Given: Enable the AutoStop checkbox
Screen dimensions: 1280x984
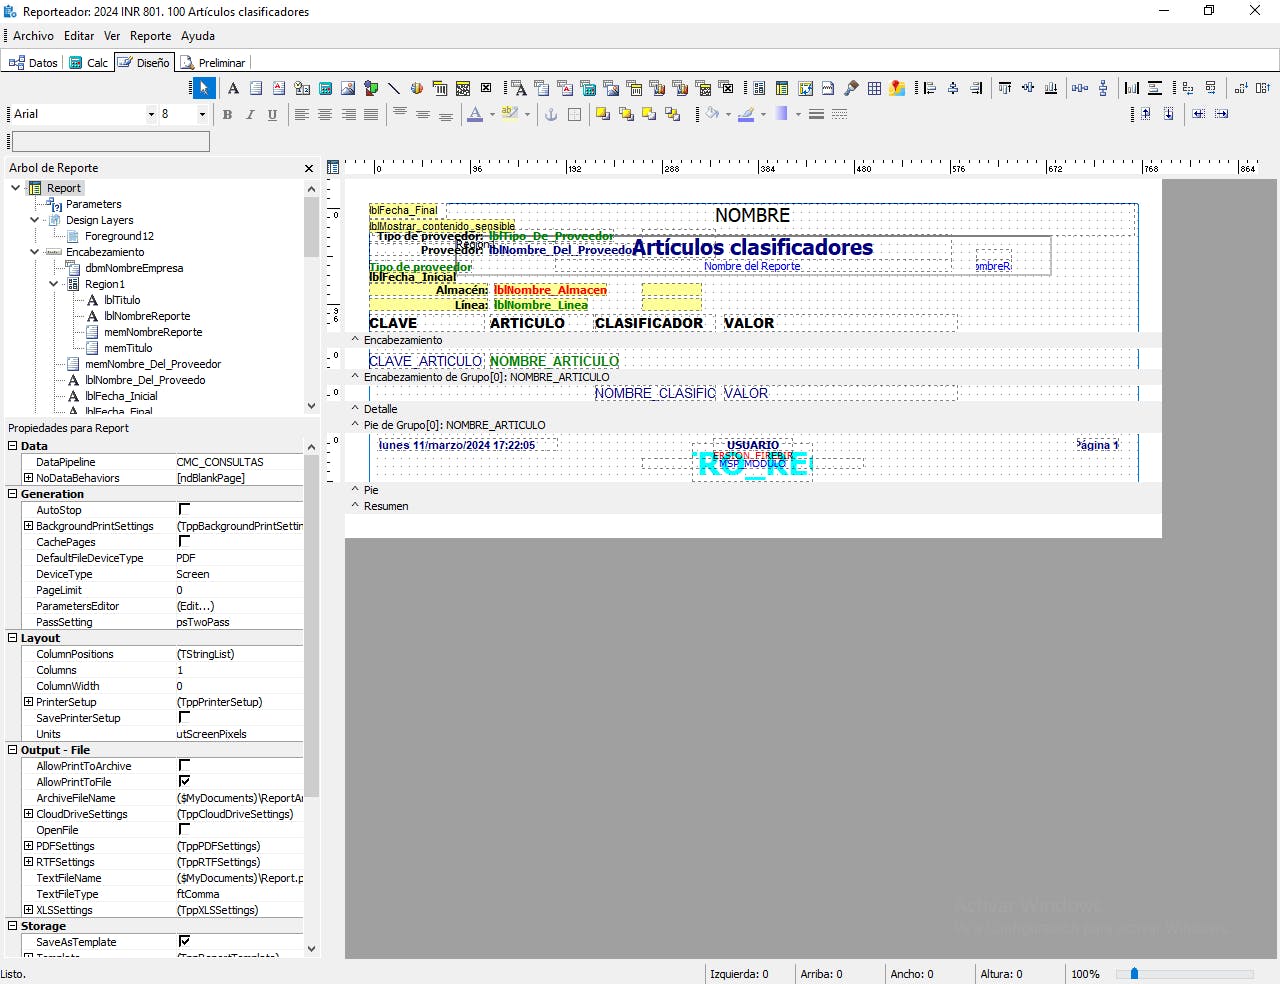Looking at the screenshot, I should click(184, 510).
